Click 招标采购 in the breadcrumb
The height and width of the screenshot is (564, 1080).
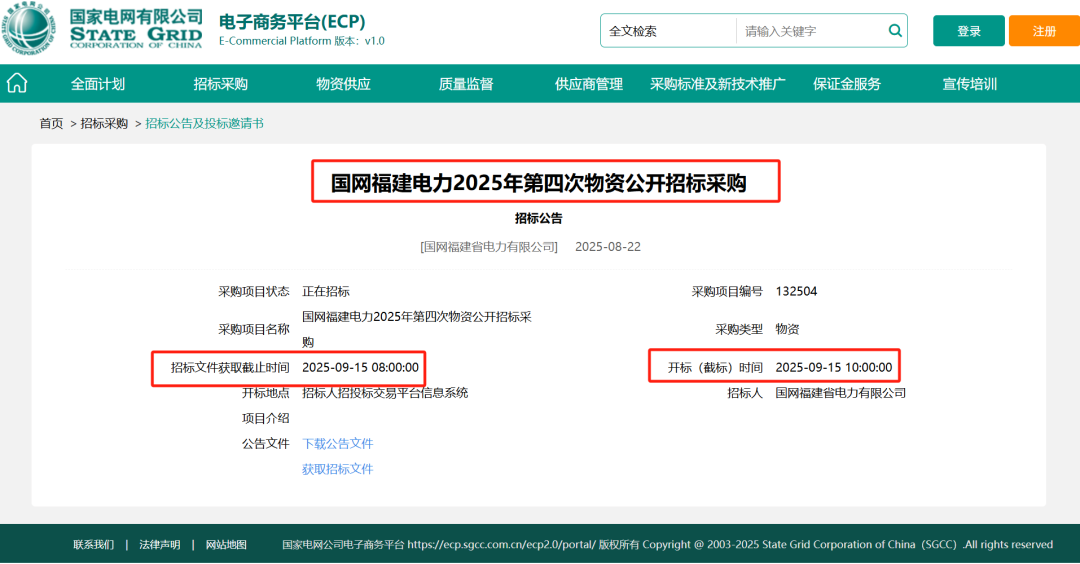[104, 123]
